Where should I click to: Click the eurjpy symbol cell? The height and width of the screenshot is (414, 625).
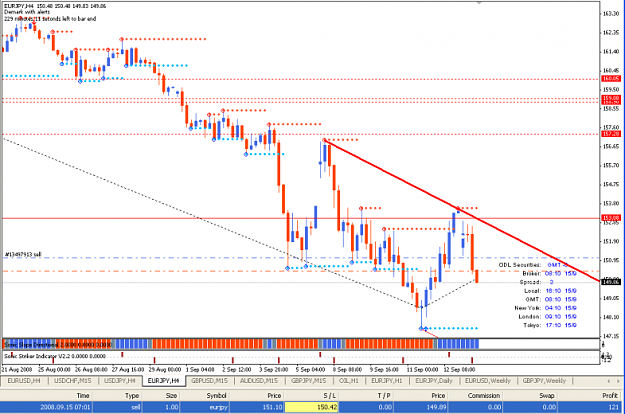click(x=205, y=407)
